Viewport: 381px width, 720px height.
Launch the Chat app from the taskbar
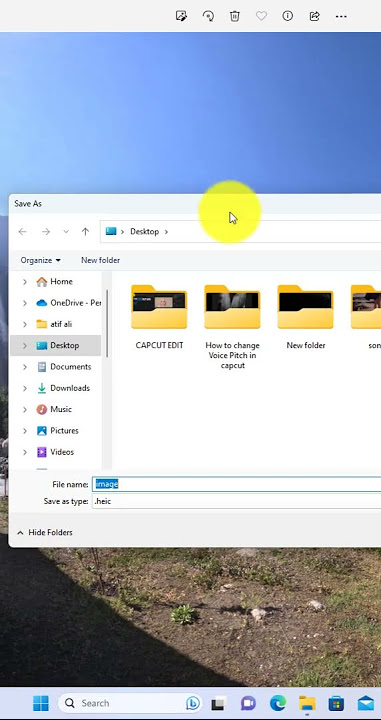[x=248, y=703]
